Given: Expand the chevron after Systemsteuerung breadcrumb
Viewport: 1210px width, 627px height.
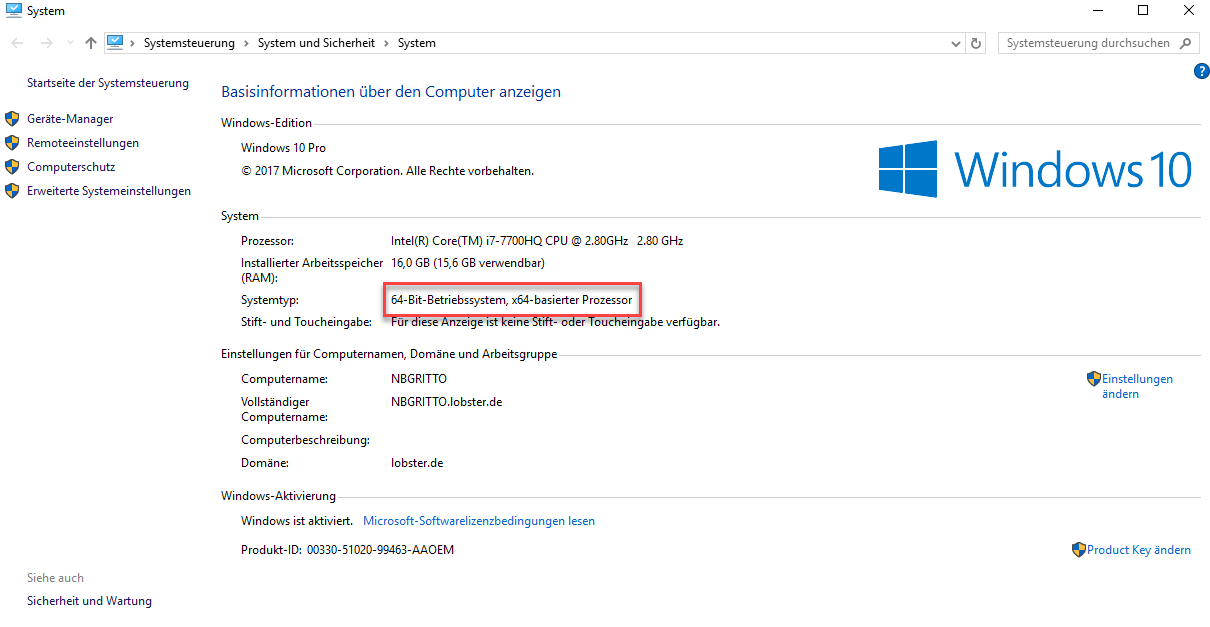Looking at the screenshot, I should coord(246,43).
